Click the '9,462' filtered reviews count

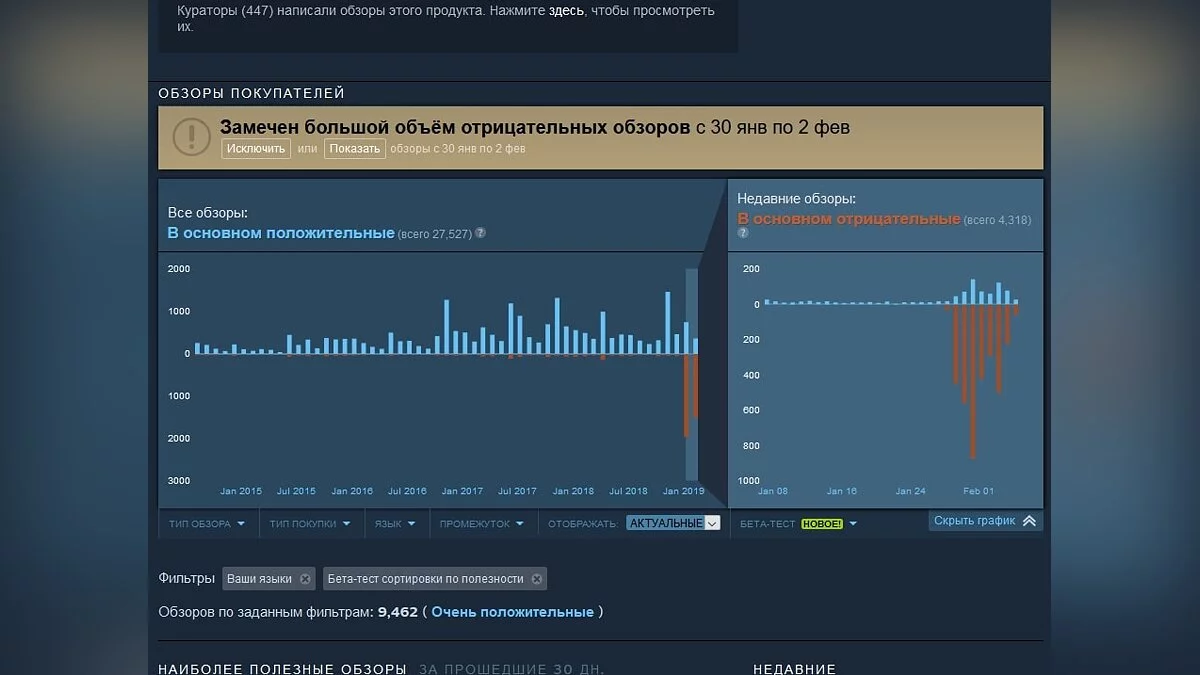click(x=398, y=612)
